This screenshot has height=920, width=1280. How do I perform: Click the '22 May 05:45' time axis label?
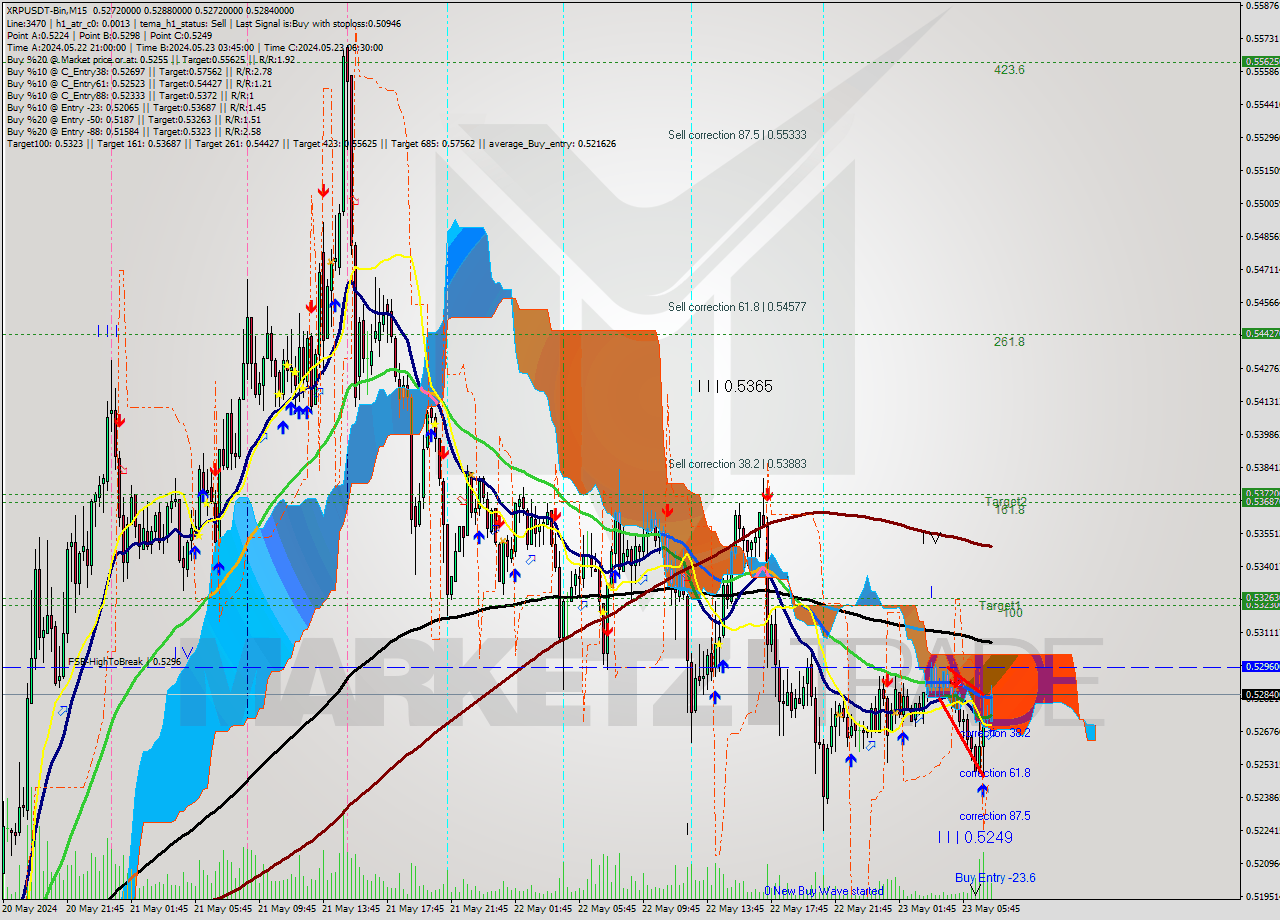(607, 909)
